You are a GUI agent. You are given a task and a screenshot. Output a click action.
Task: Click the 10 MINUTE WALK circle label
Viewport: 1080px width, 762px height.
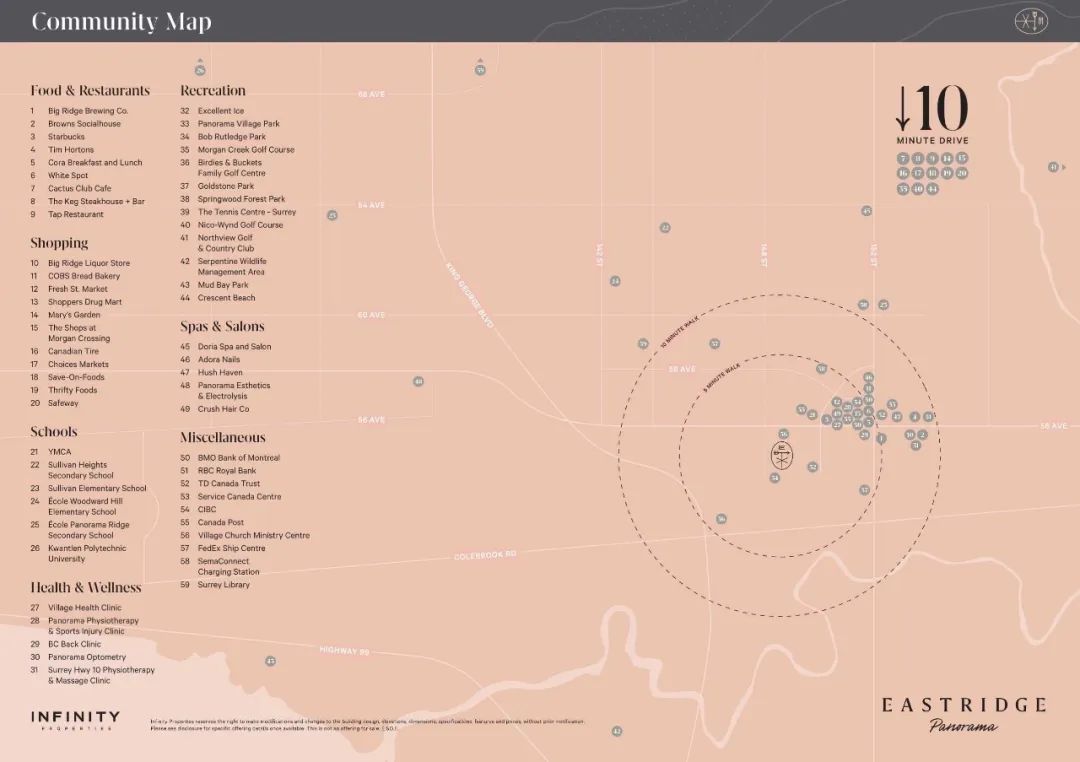[x=679, y=331]
